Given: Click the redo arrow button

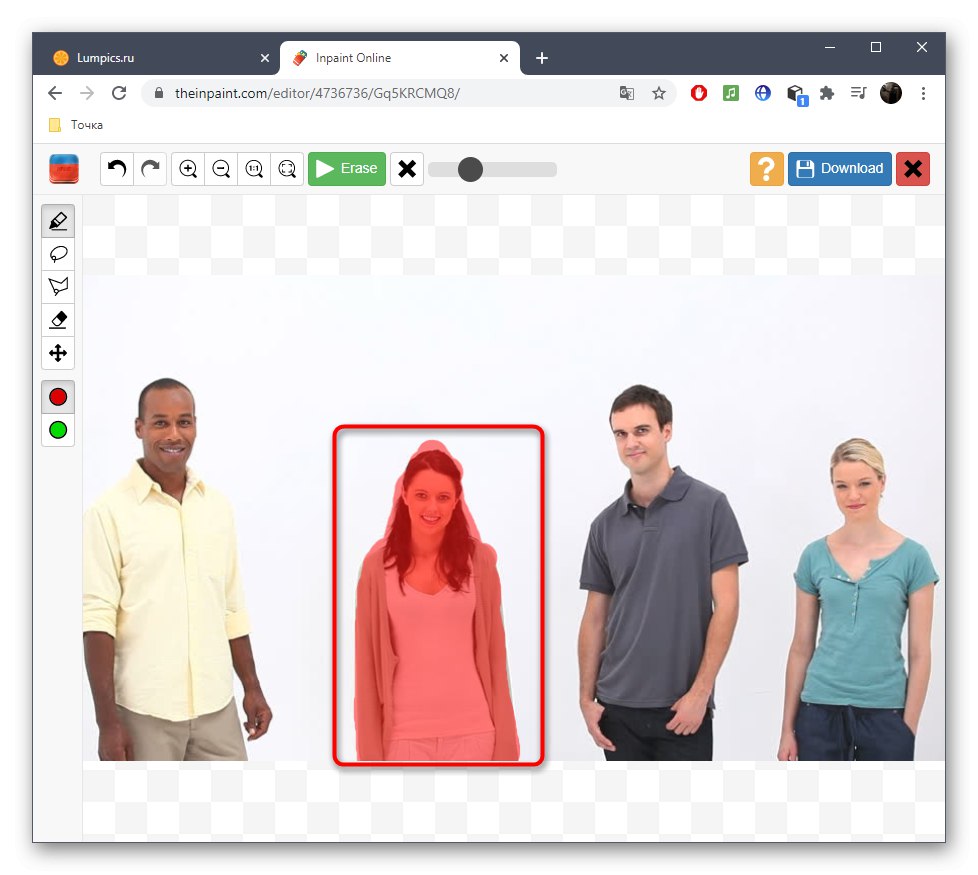Looking at the screenshot, I should [150, 168].
